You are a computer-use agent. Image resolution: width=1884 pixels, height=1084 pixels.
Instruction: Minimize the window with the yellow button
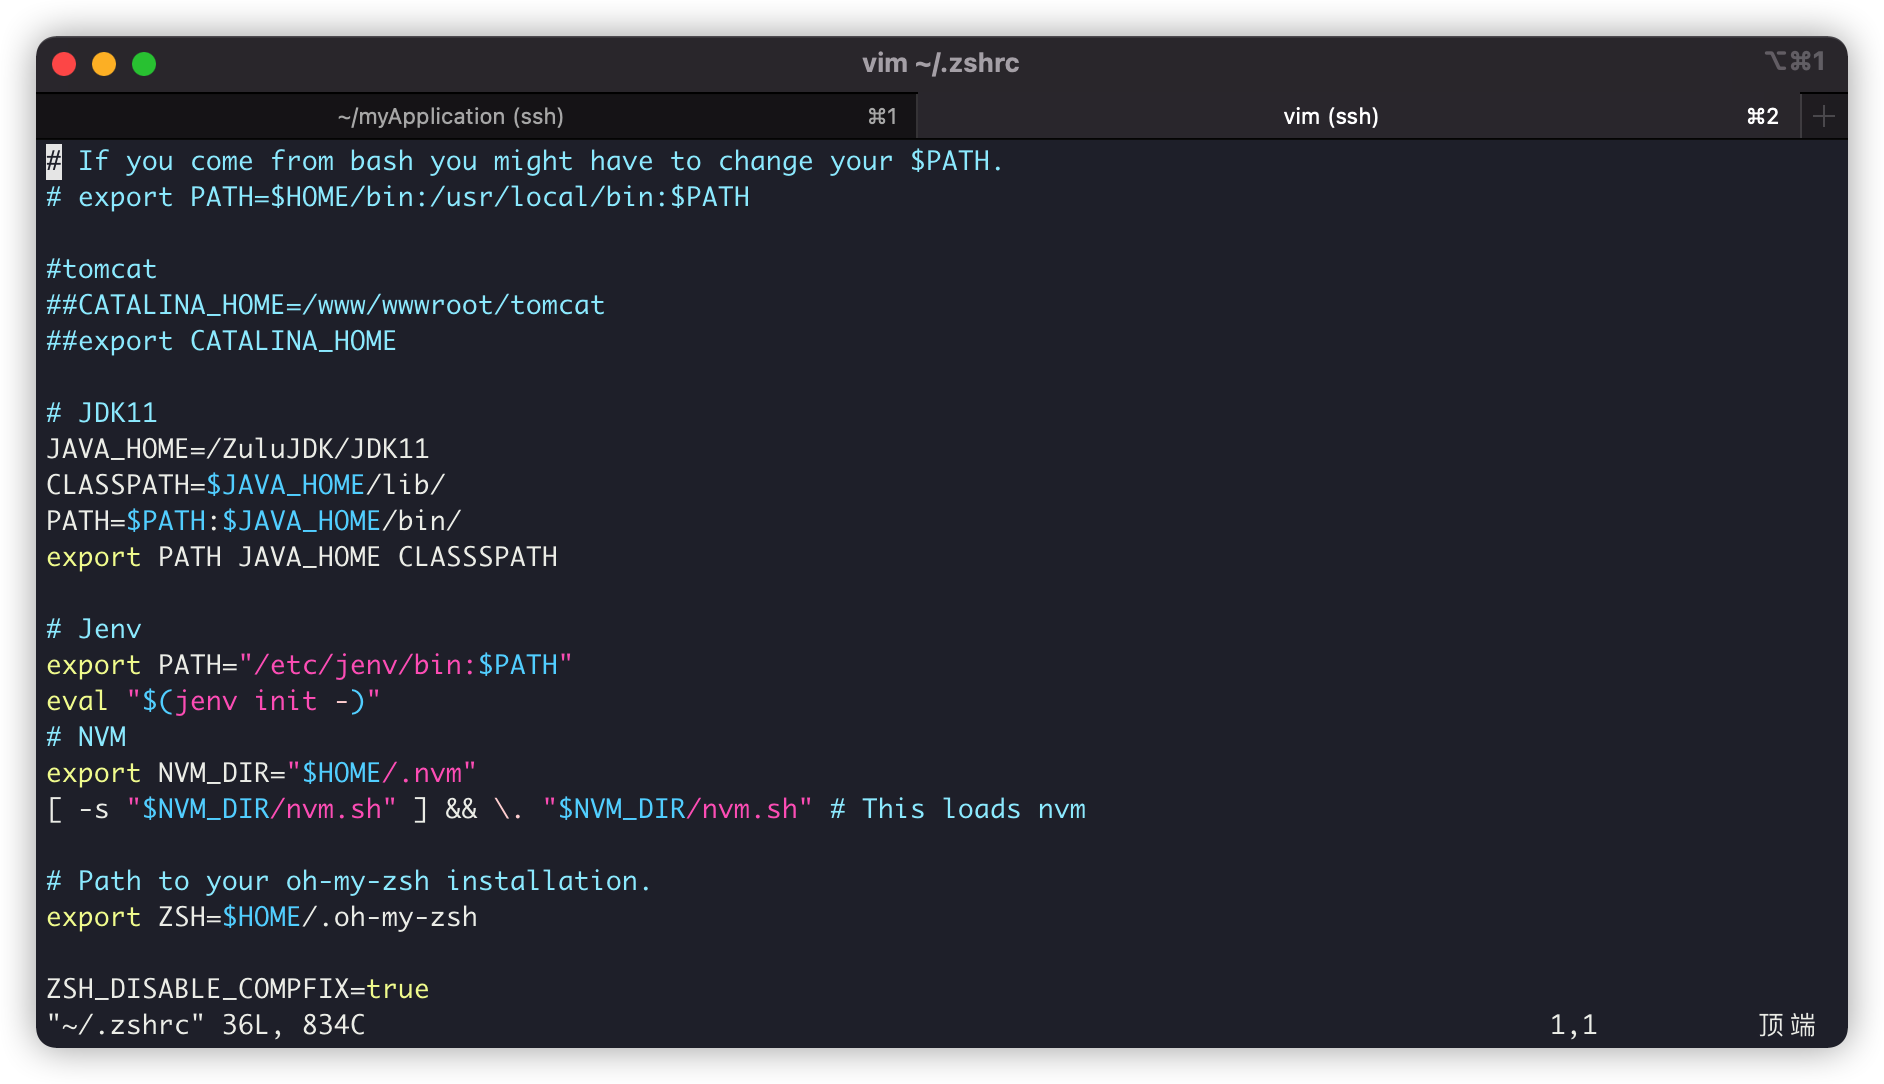tap(104, 64)
